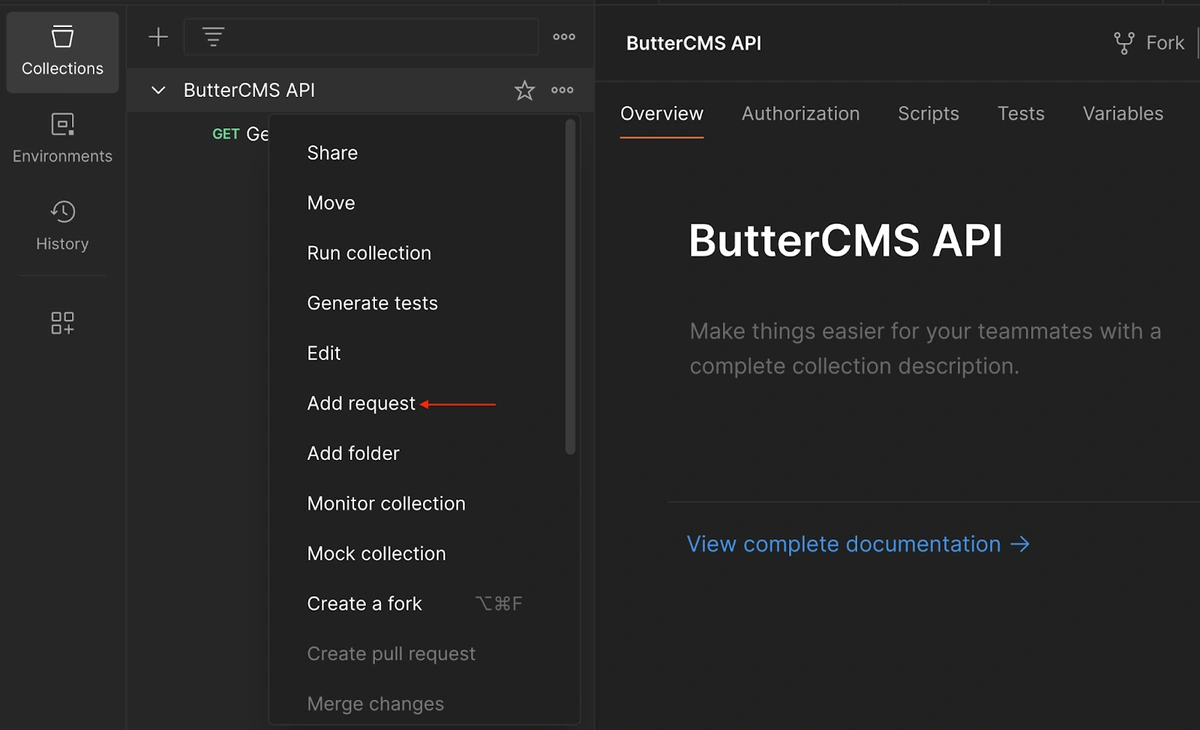Click the collection description placeholder text
Viewport: 1200px width, 730px height.
pyautogui.click(x=926, y=348)
